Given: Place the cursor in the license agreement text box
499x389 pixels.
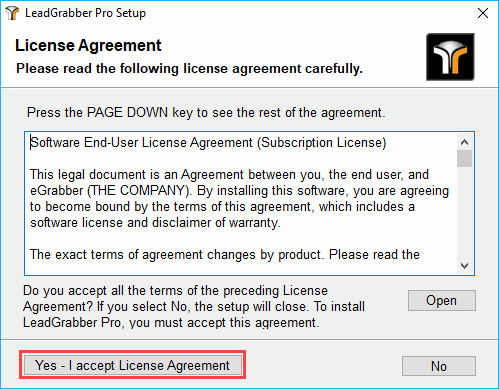Looking at the screenshot, I should (240, 203).
